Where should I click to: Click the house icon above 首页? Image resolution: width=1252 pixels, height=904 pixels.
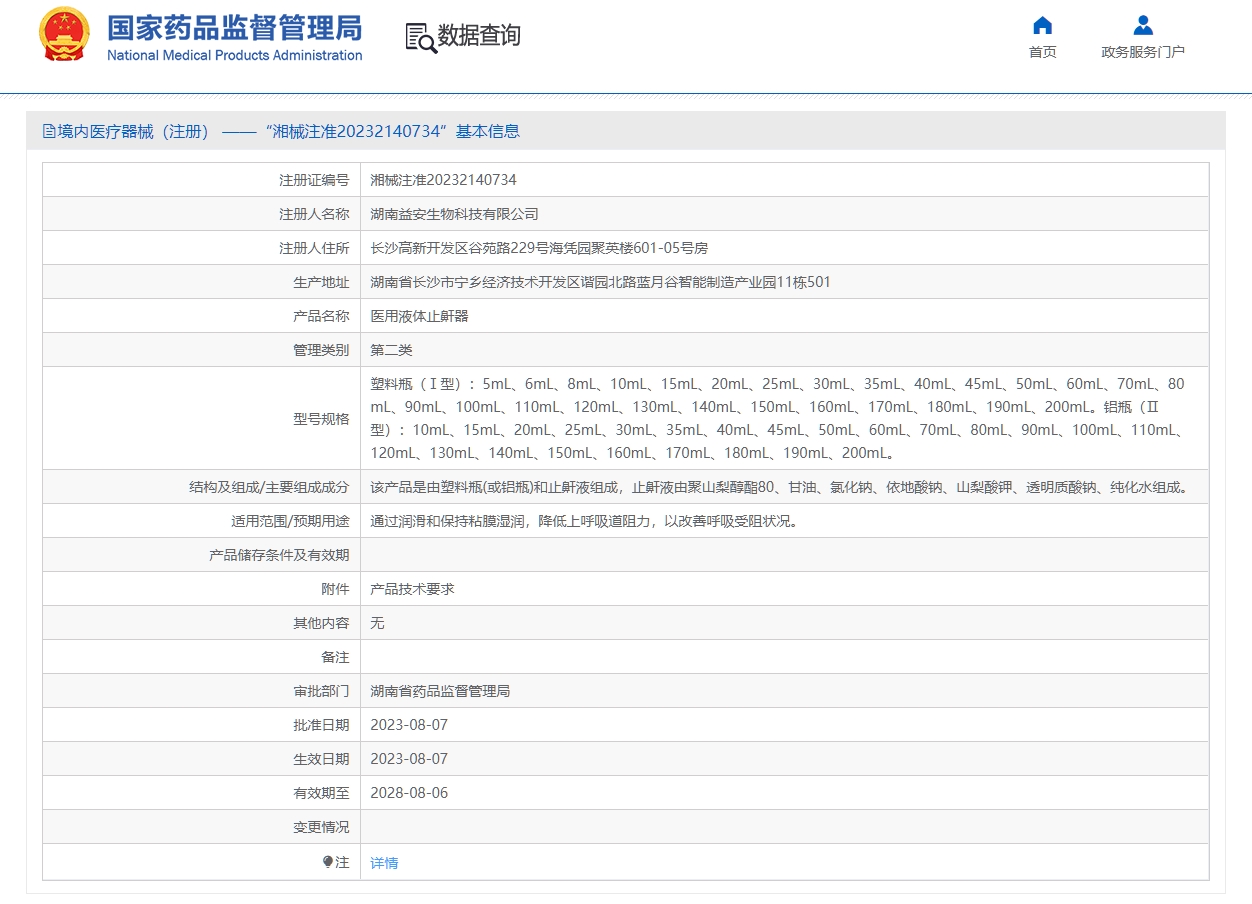(x=1042, y=25)
